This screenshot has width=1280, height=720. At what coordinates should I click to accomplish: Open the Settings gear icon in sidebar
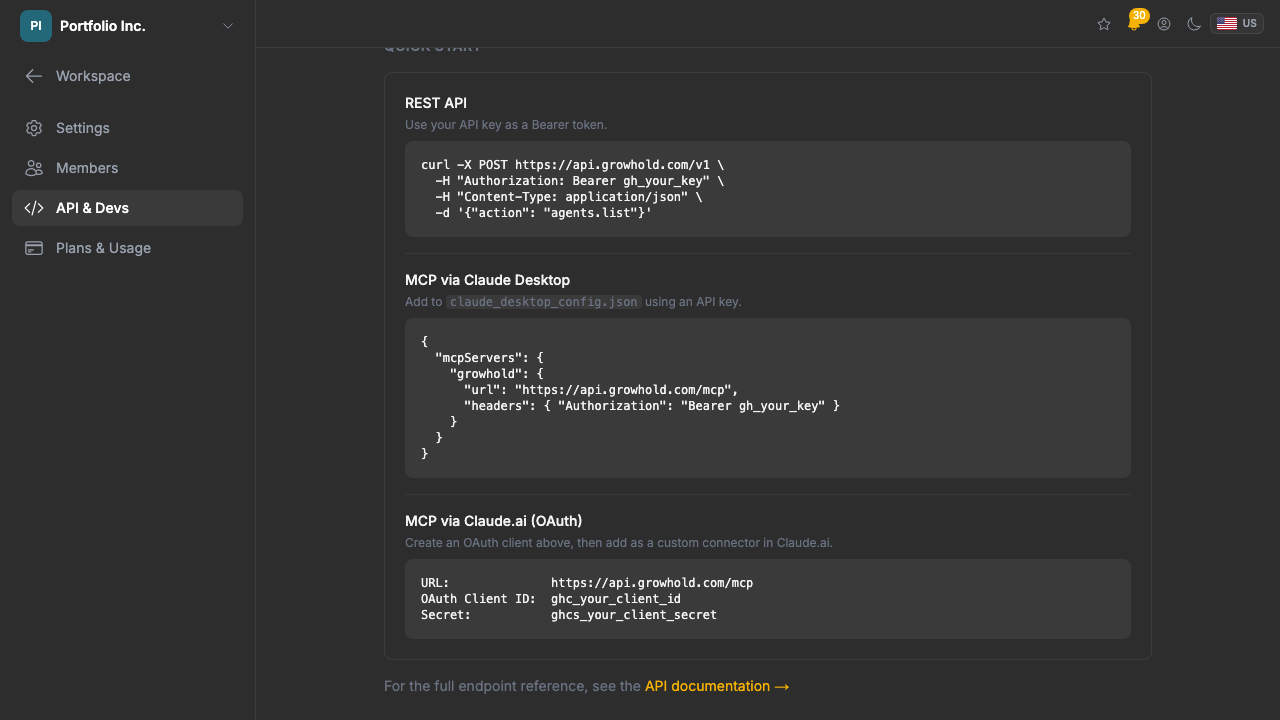tap(34, 128)
